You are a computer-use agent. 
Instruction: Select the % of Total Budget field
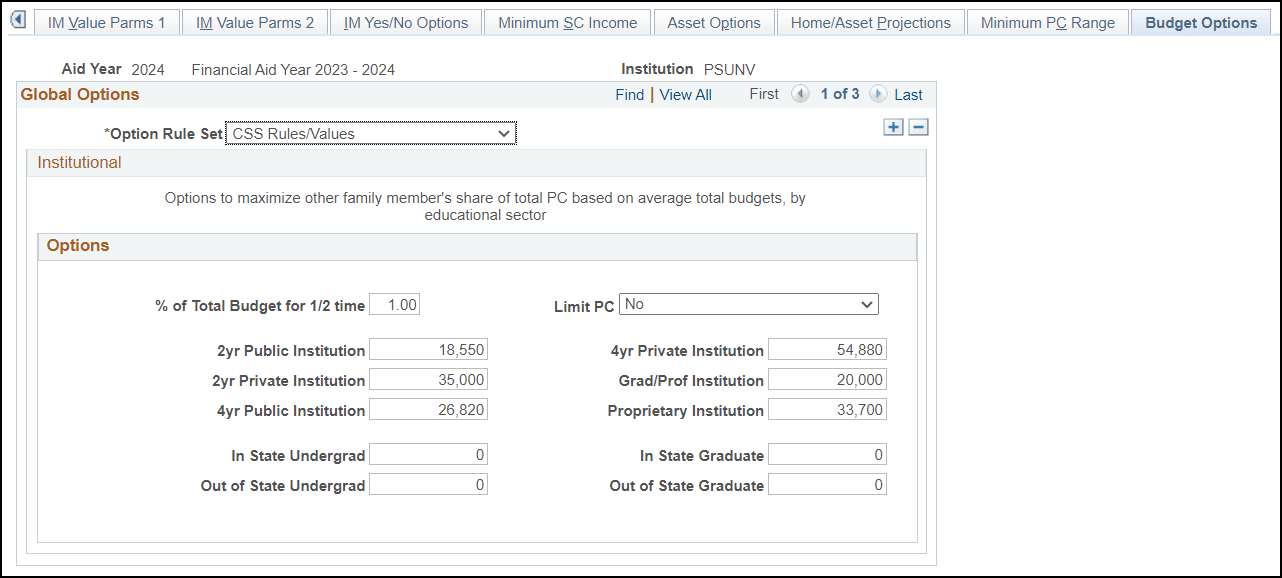click(x=394, y=304)
